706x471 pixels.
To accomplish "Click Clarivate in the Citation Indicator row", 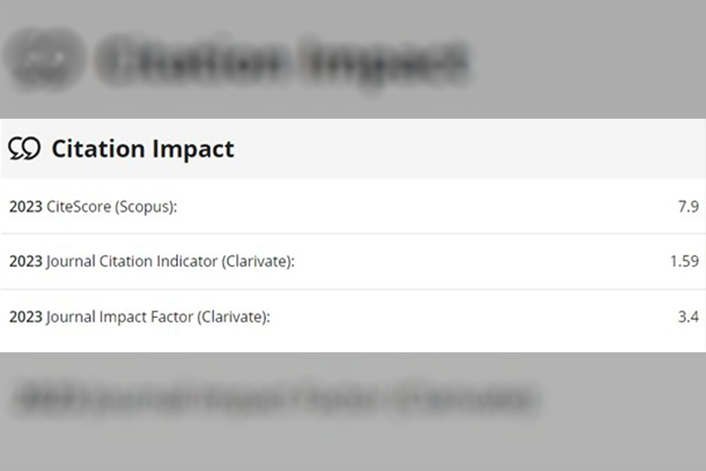I will [258, 262].
